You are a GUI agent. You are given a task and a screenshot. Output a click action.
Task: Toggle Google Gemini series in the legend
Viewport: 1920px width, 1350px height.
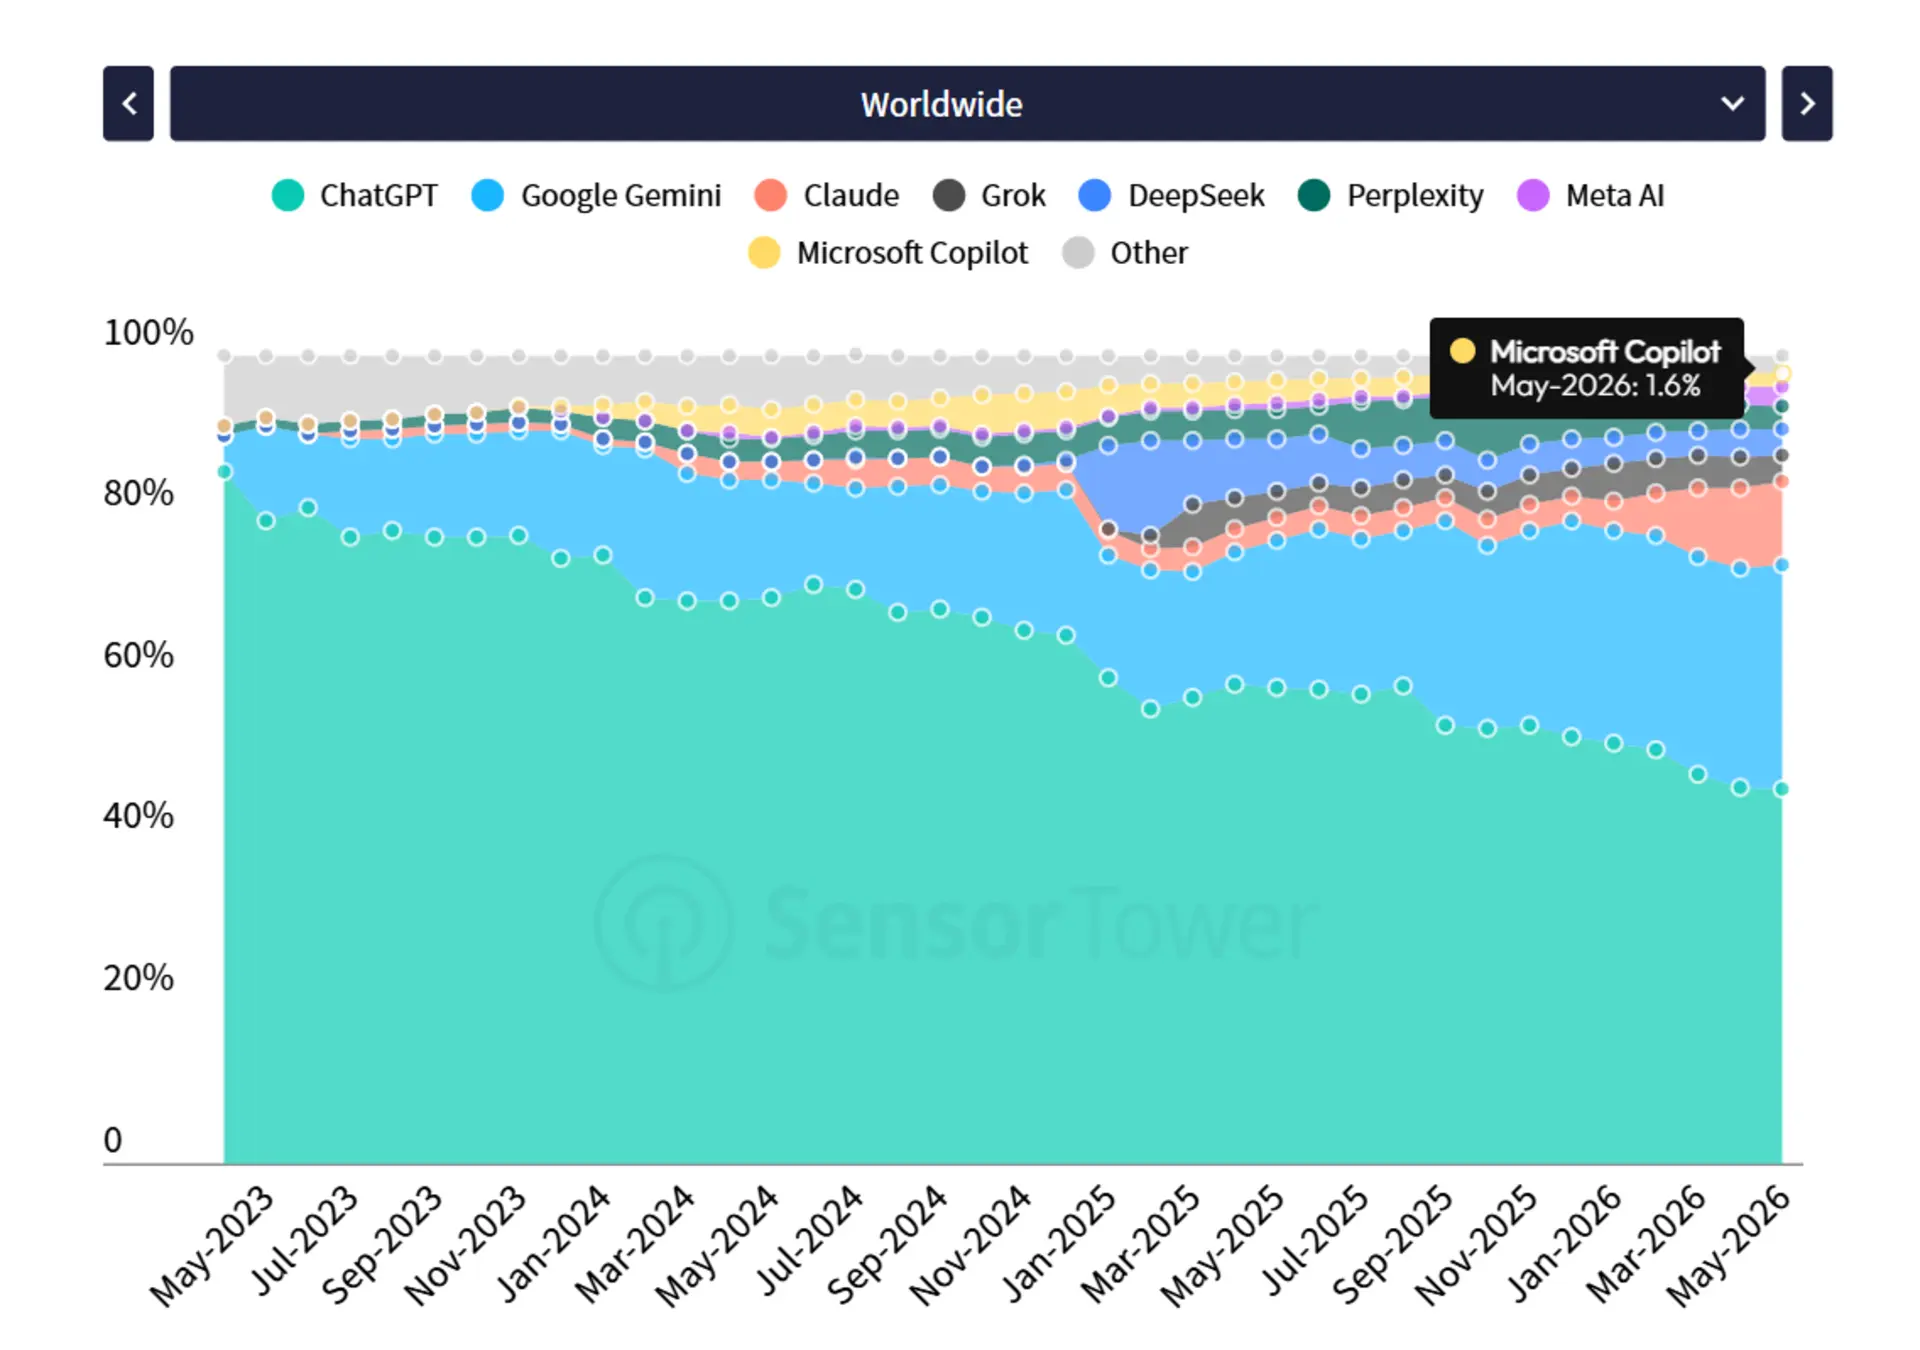[597, 195]
